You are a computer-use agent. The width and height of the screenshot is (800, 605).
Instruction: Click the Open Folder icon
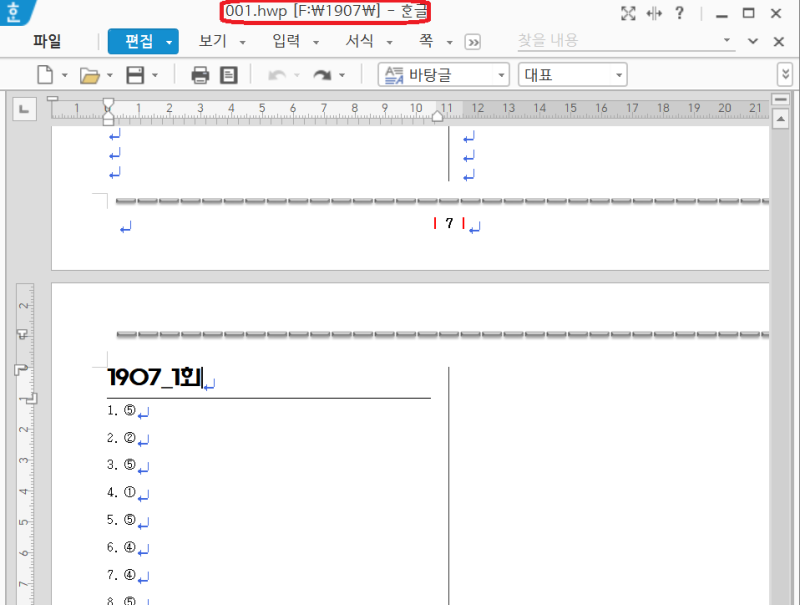pyautogui.click(x=89, y=75)
